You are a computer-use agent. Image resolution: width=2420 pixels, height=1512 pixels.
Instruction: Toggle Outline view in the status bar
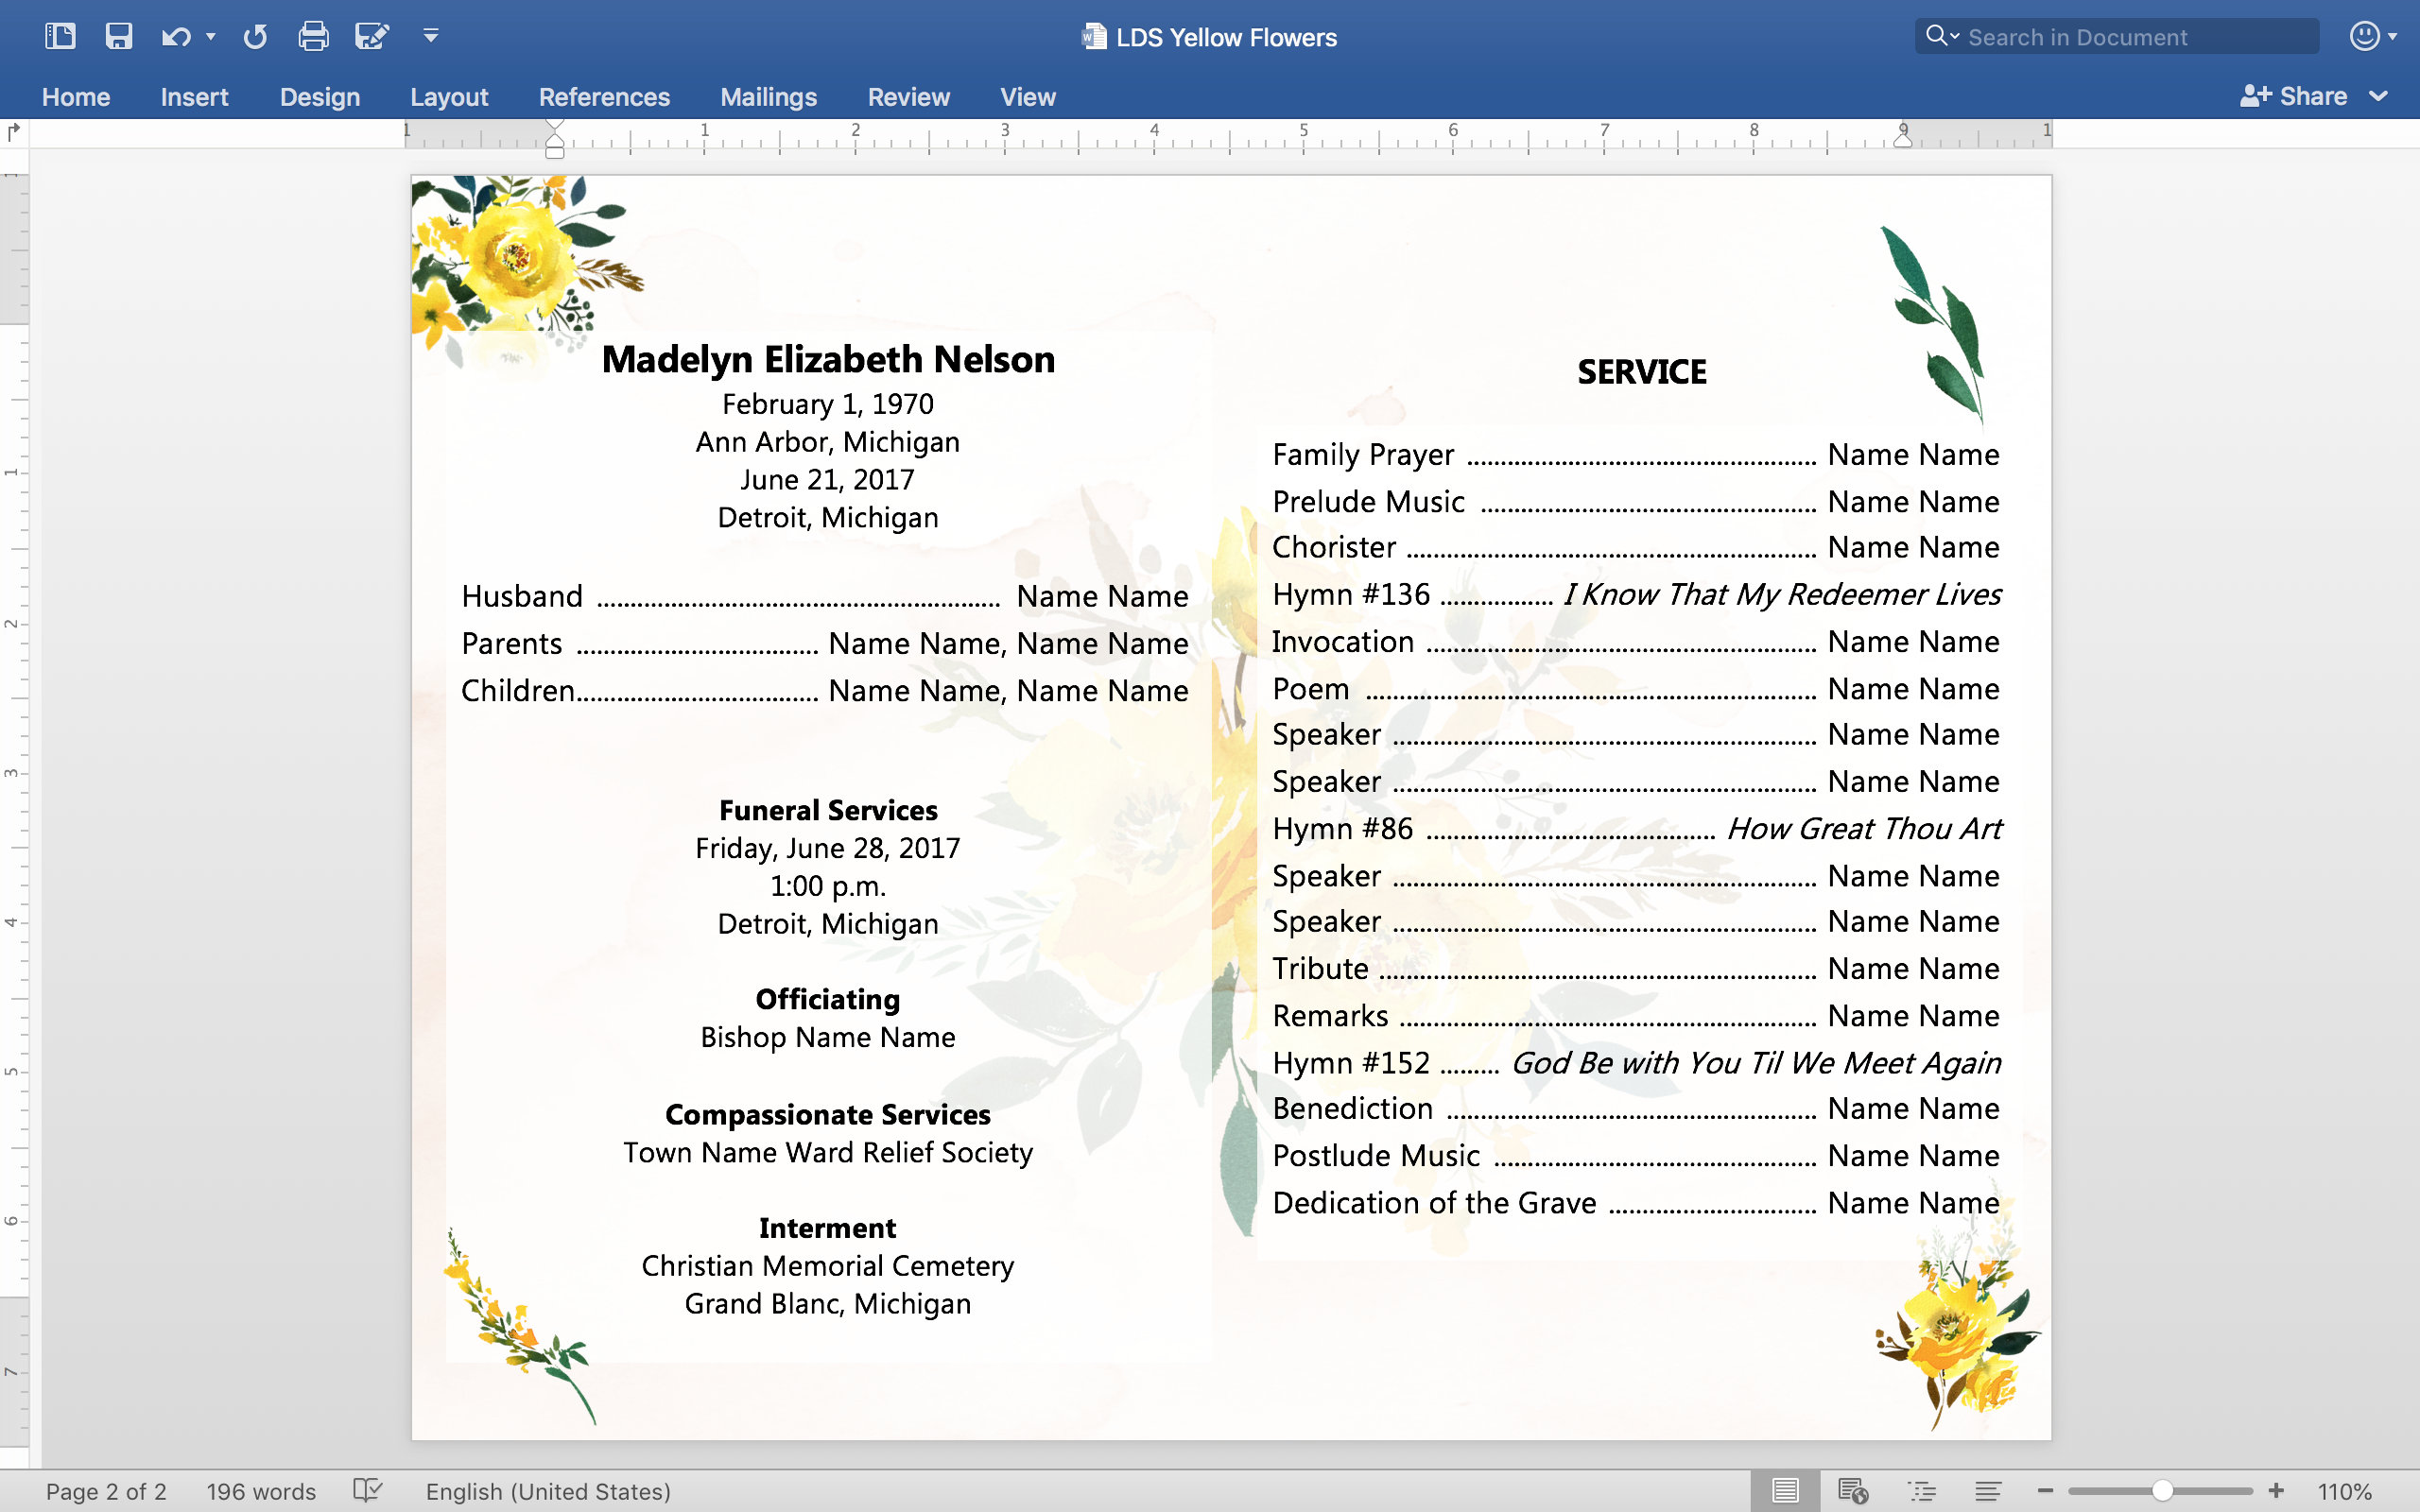click(x=1921, y=1490)
